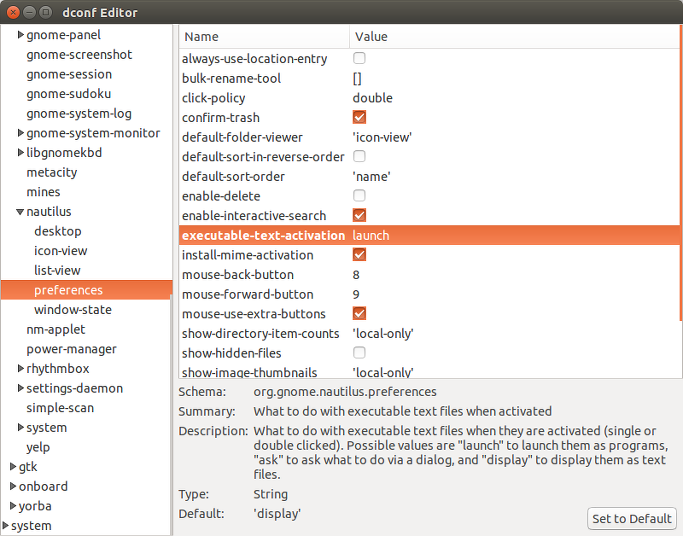Click the tree pane vertical scrollbar
The height and width of the screenshot is (536, 683).
click(x=171, y=414)
